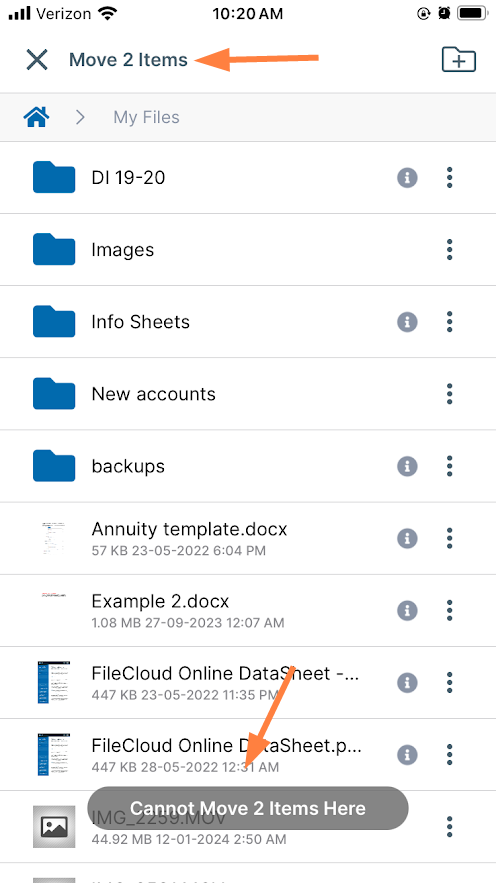View info for backups folder
The width and height of the screenshot is (496, 883).
[x=407, y=466]
